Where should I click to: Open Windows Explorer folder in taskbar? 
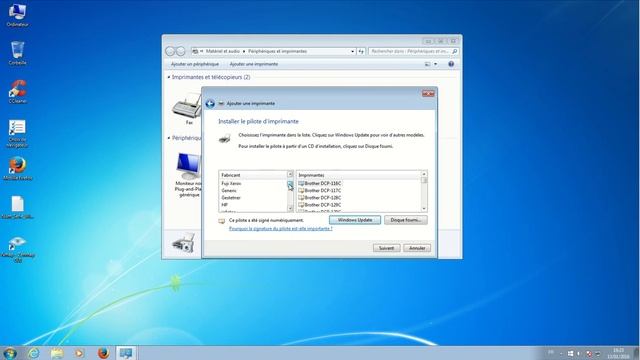click(57, 353)
